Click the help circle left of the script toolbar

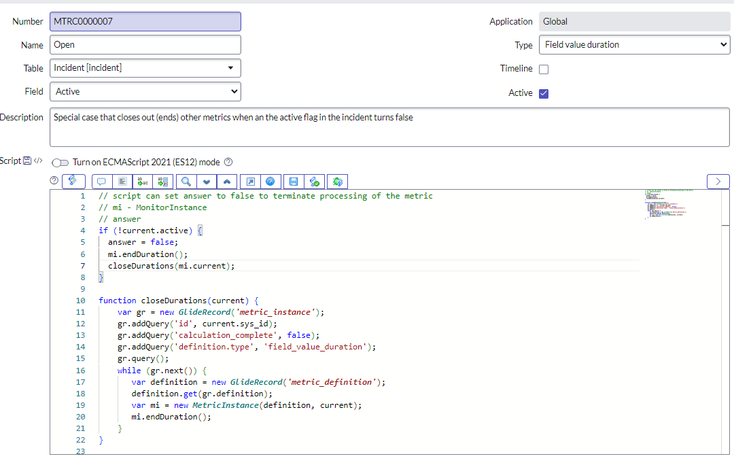click(54, 181)
